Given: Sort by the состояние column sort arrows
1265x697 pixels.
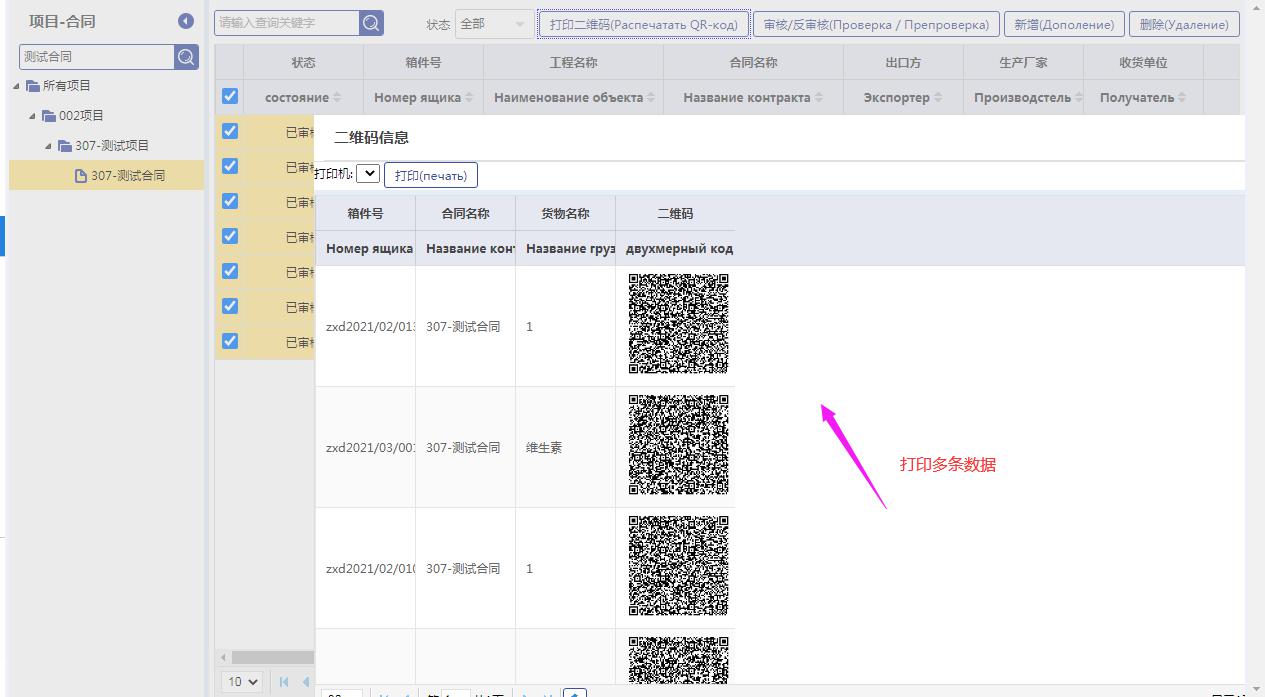Looking at the screenshot, I should [x=337, y=98].
